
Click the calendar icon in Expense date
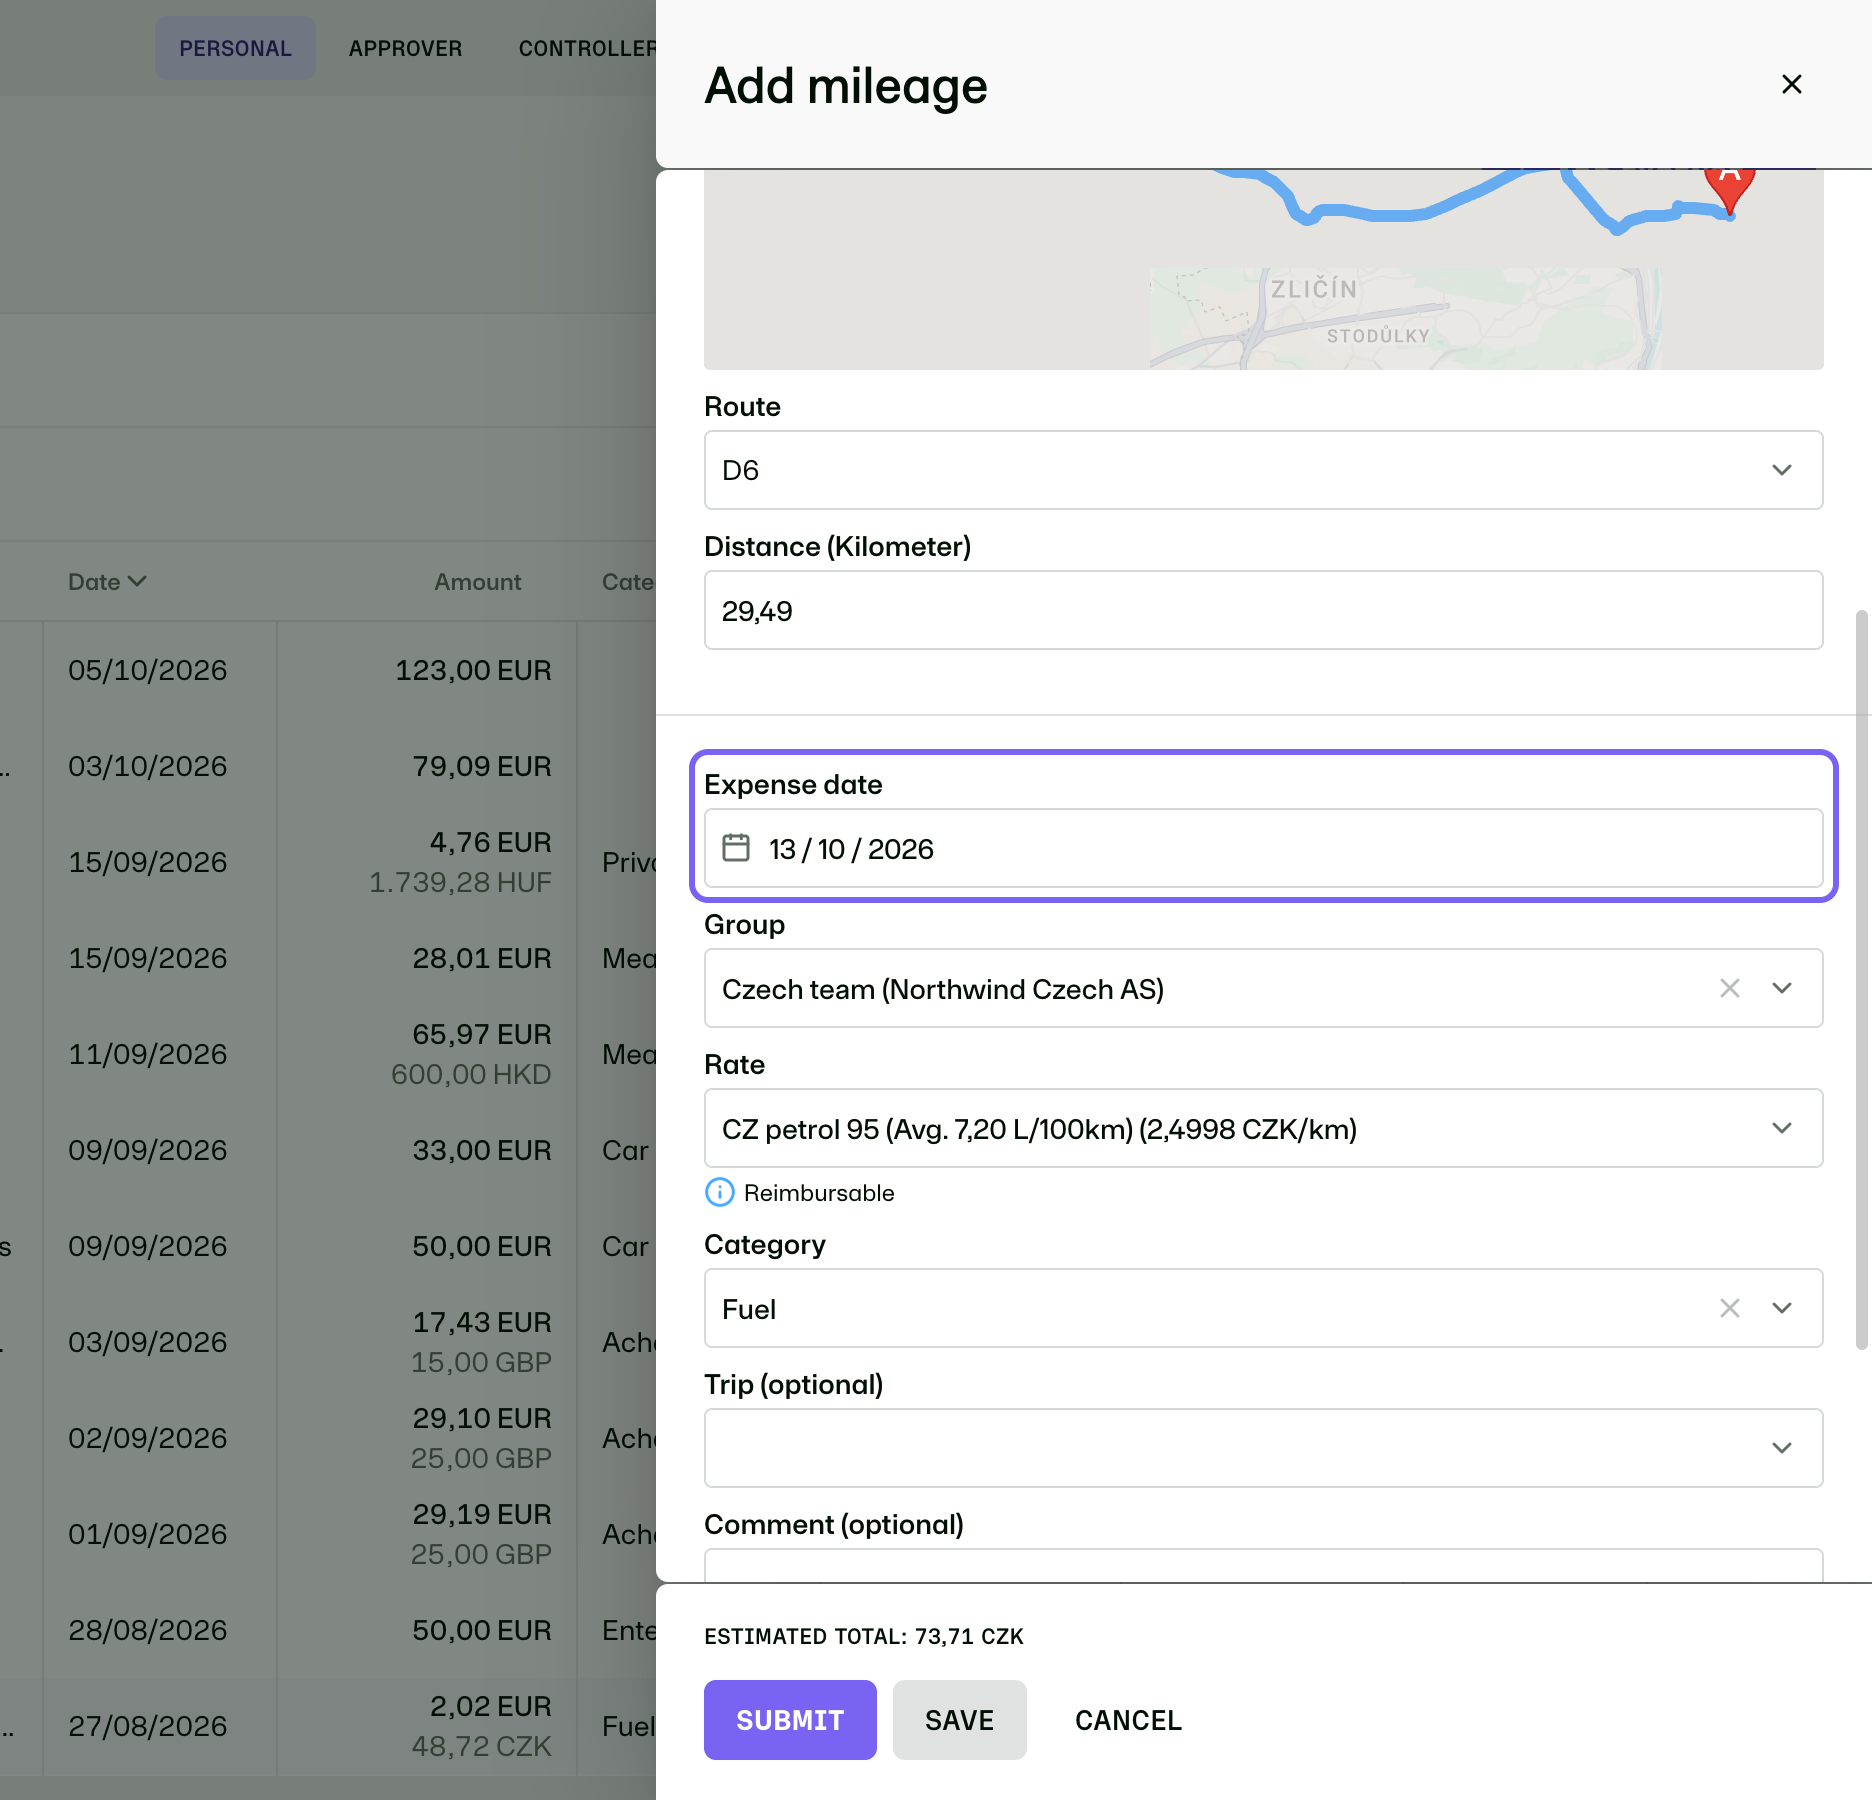736,848
